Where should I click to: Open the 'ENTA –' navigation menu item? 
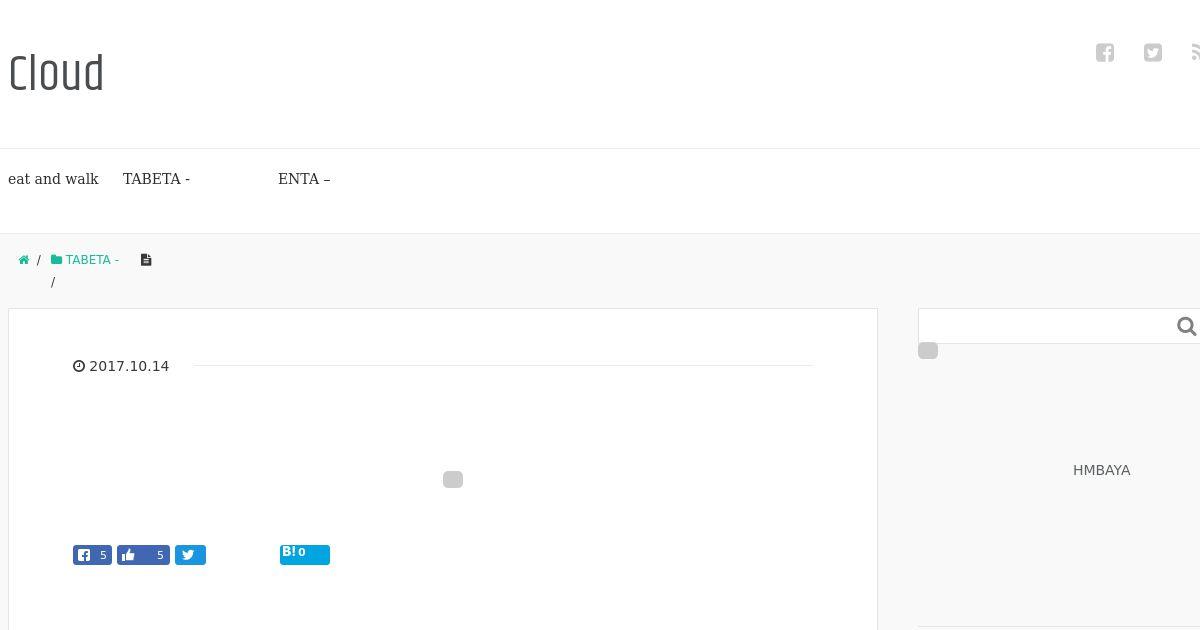pyautogui.click(x=304, y=179)
